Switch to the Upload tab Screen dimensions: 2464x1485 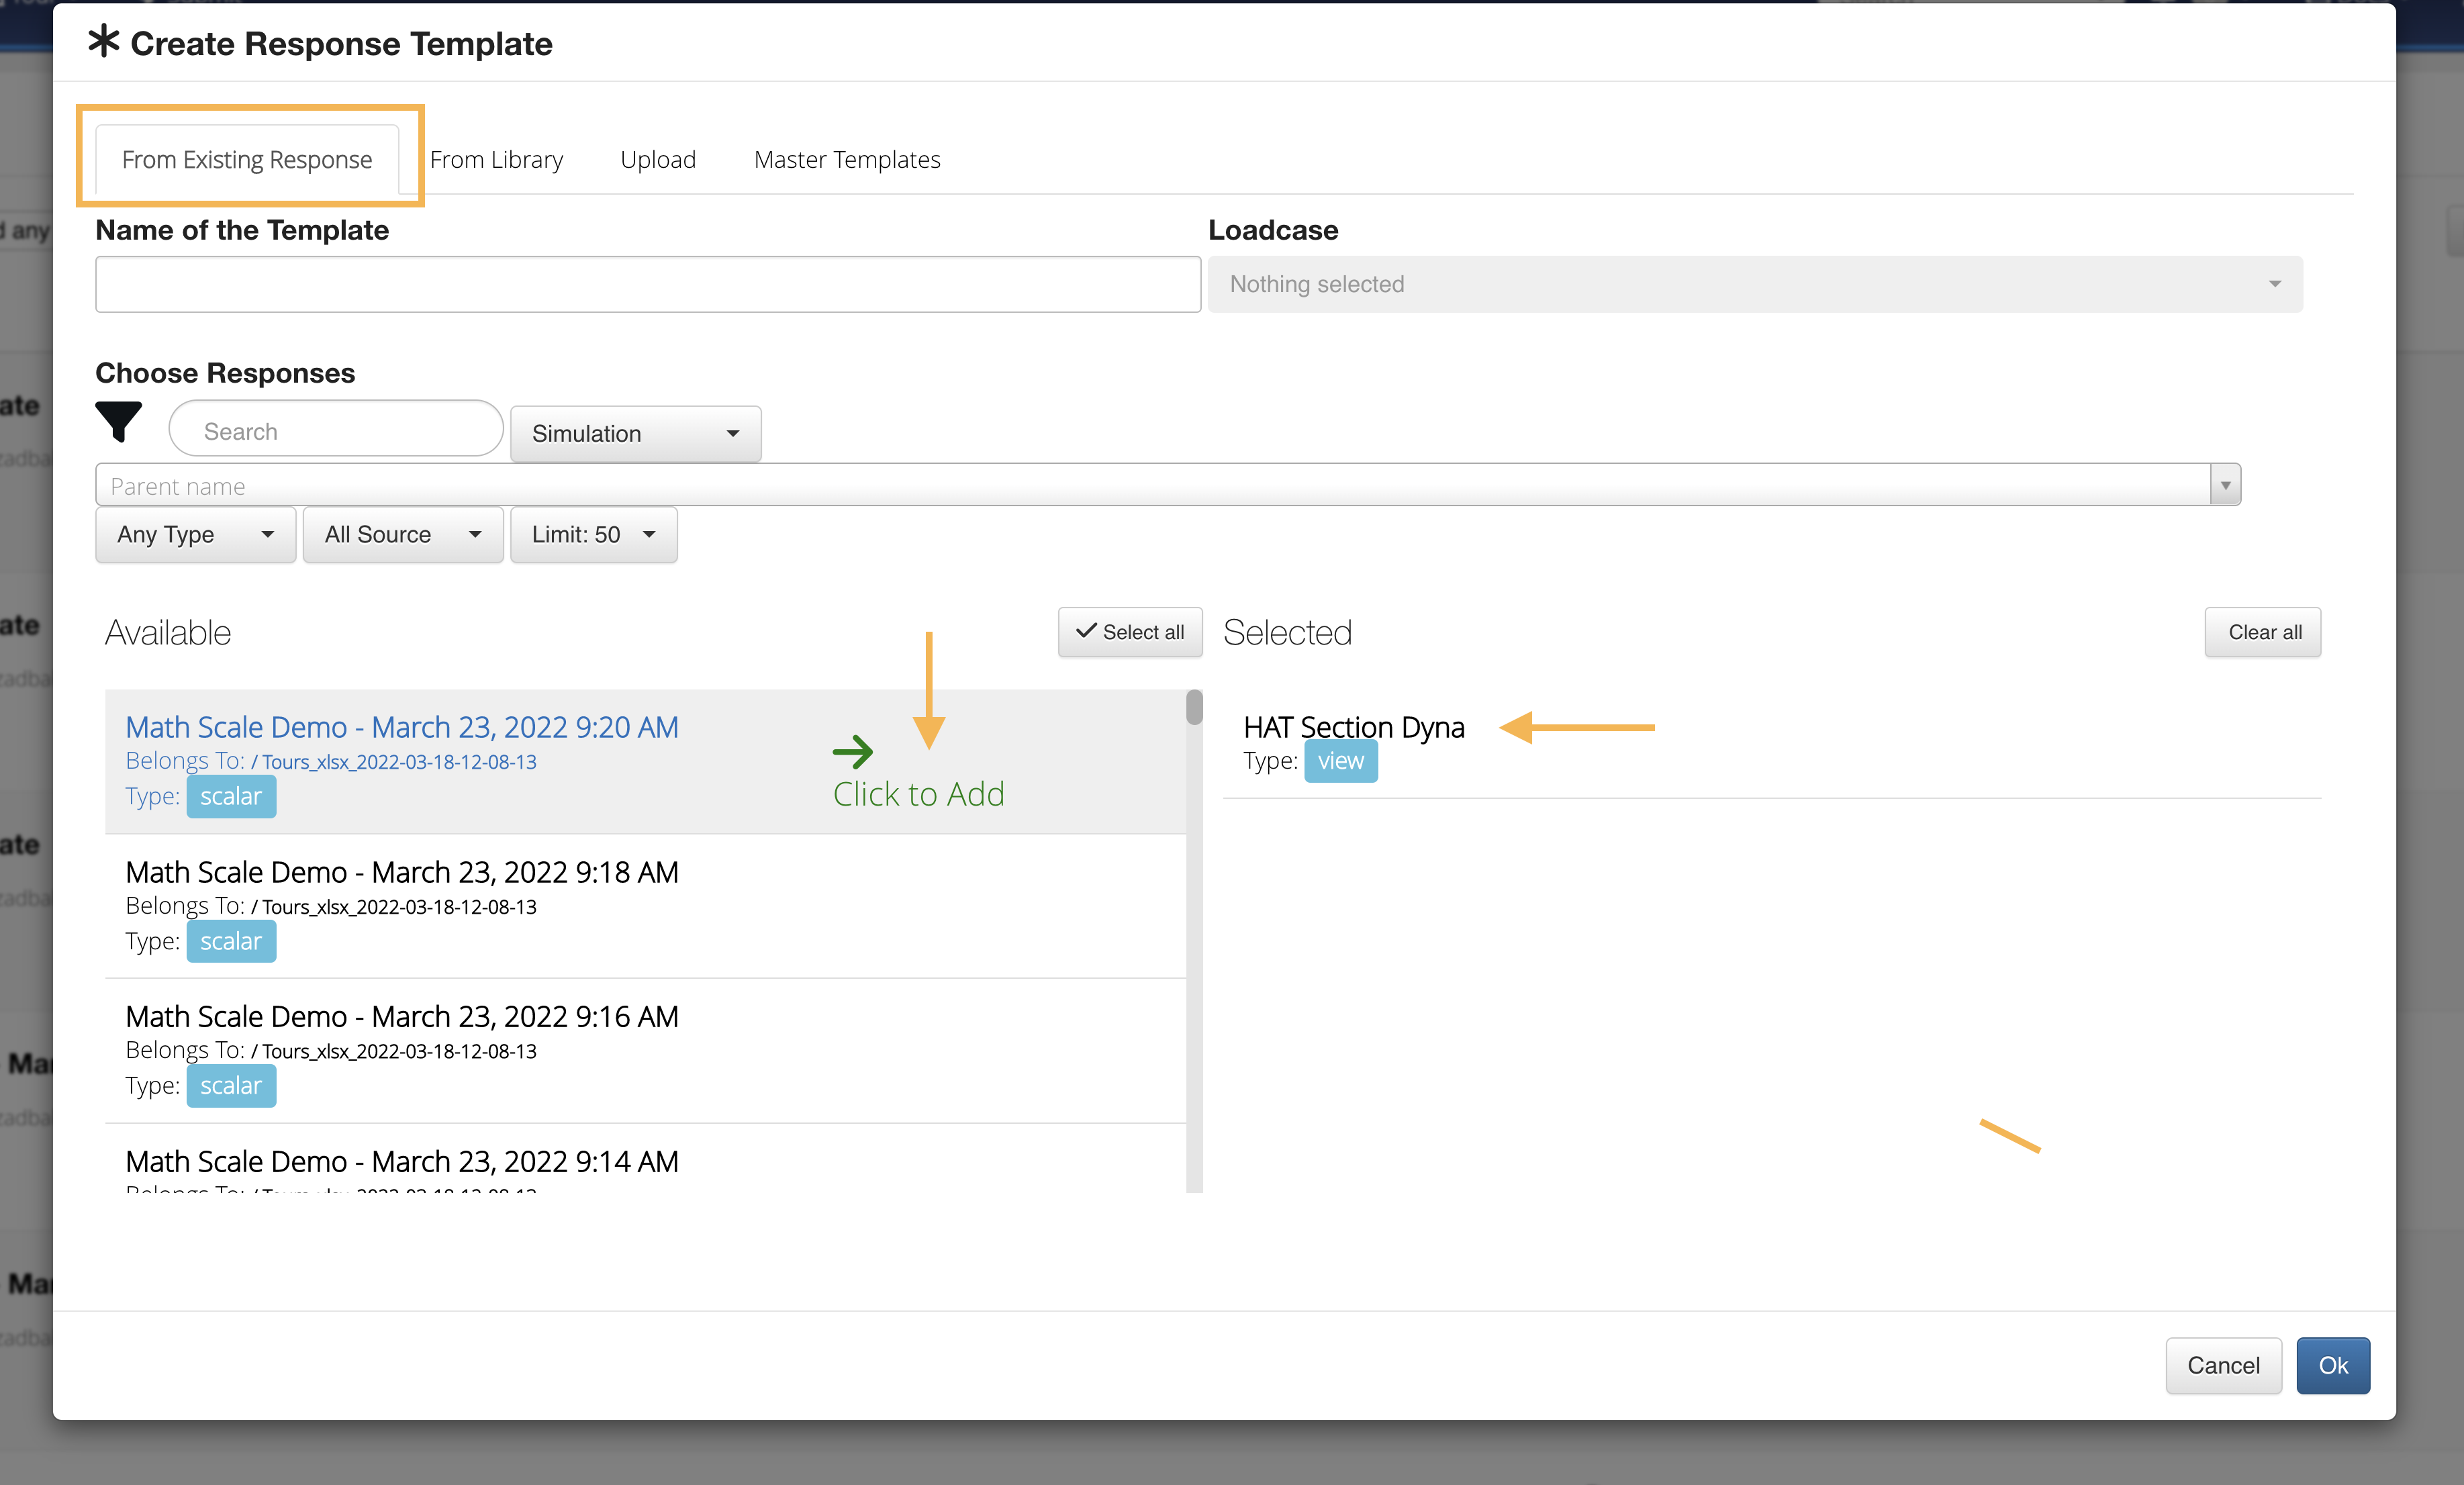pyautogui.click(x=657, y=160)
